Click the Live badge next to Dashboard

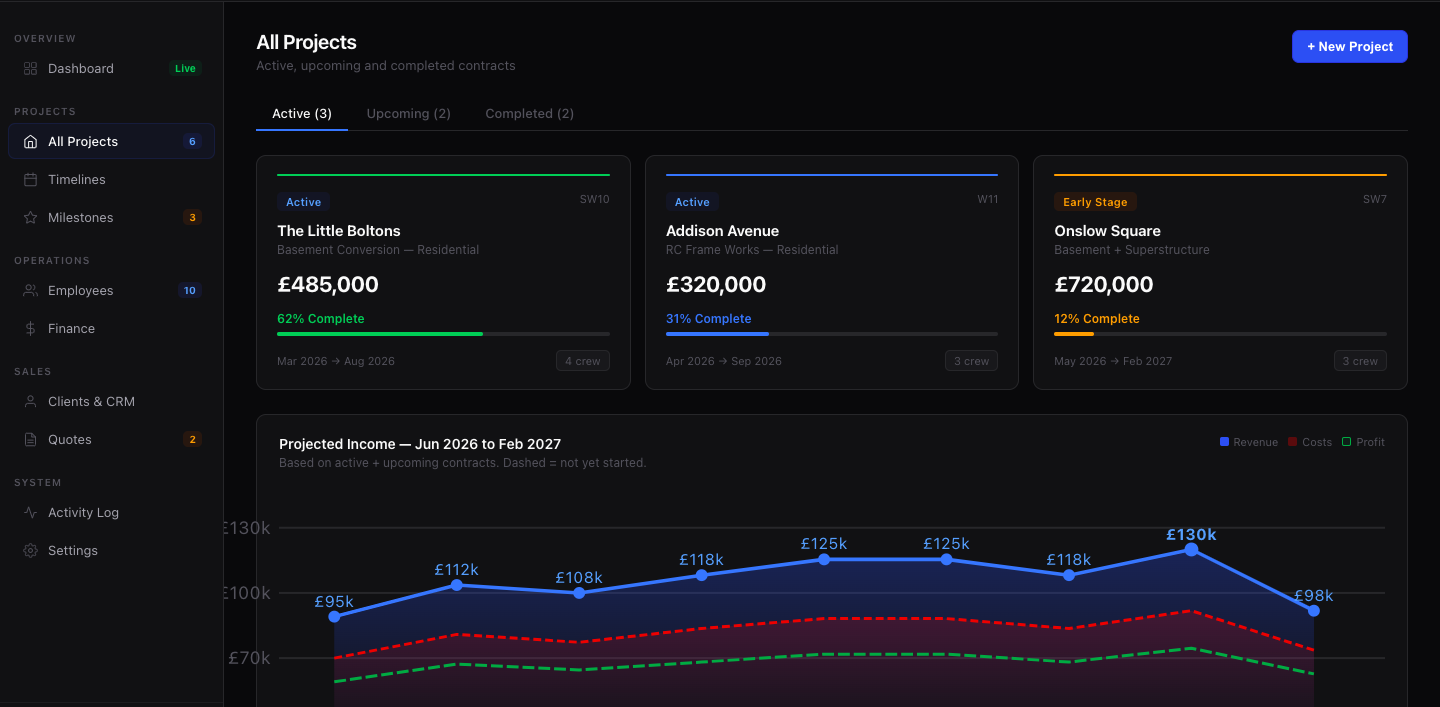[185, 69]
